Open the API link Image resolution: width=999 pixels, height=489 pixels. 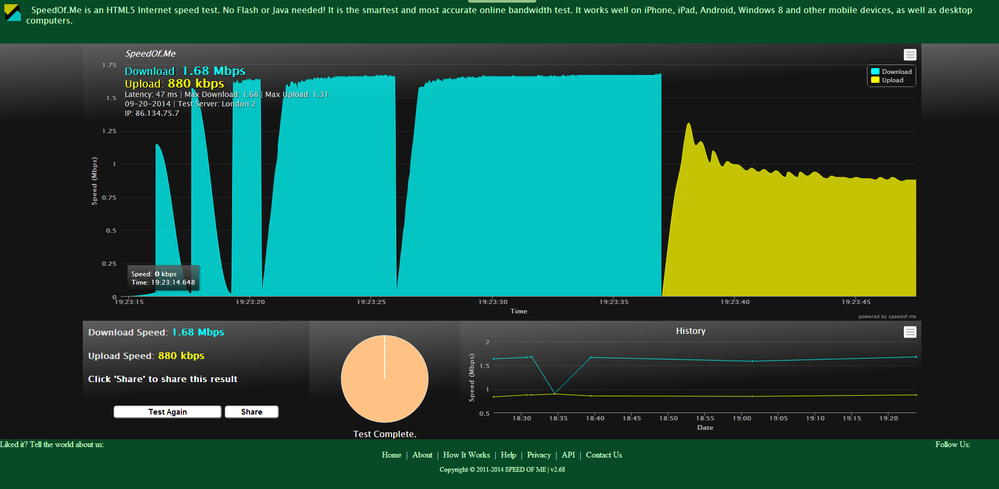coord(568,455)
